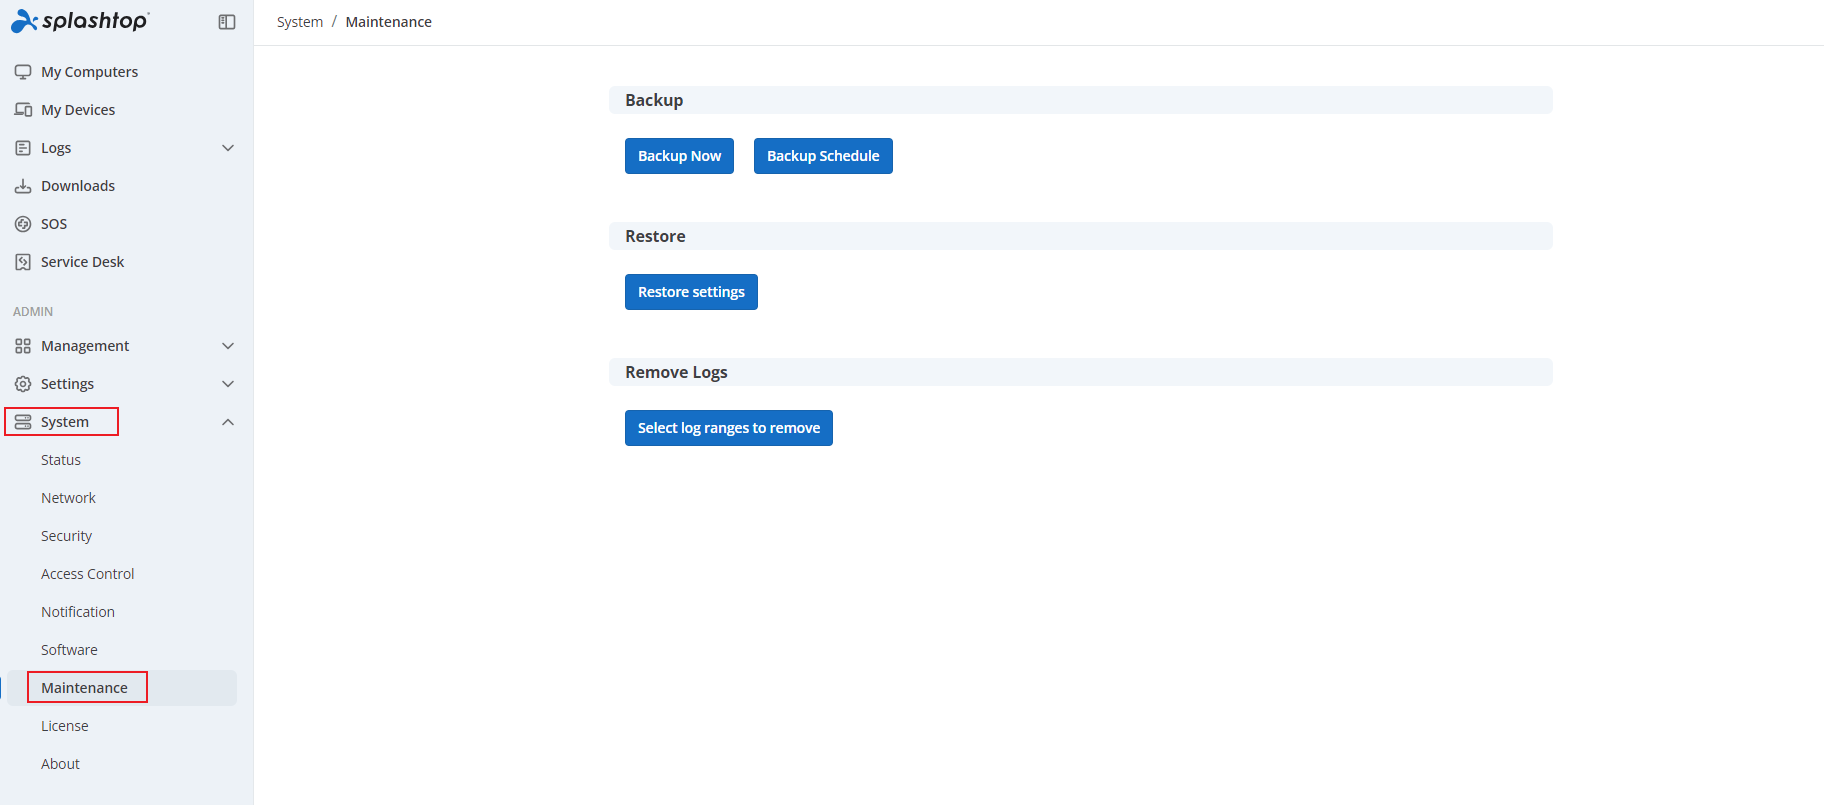Click the My Computers monitor icon

(x=23, y=72)
